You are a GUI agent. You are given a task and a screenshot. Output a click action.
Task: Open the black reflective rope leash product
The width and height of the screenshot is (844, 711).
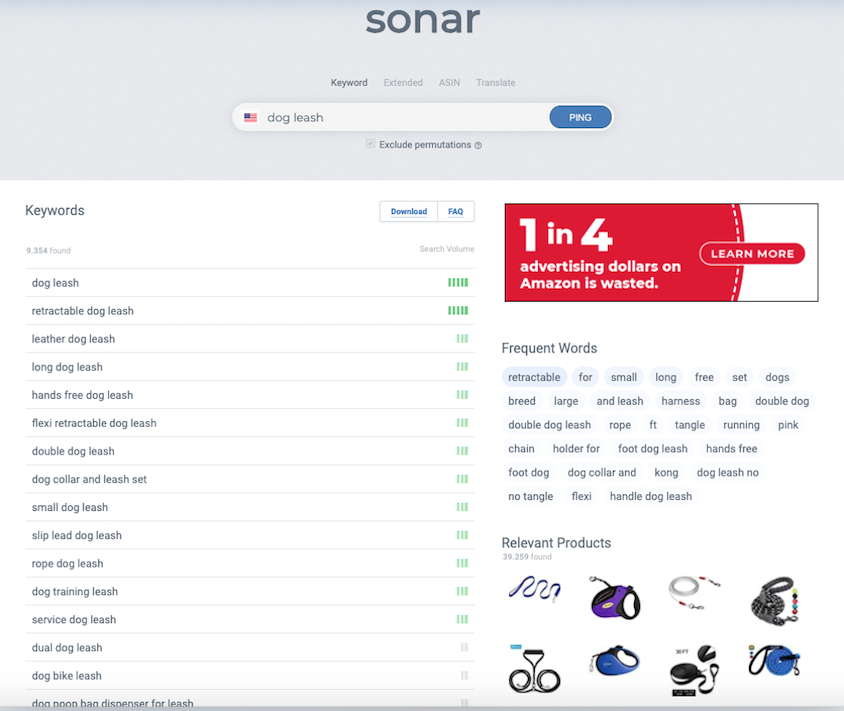775,601
